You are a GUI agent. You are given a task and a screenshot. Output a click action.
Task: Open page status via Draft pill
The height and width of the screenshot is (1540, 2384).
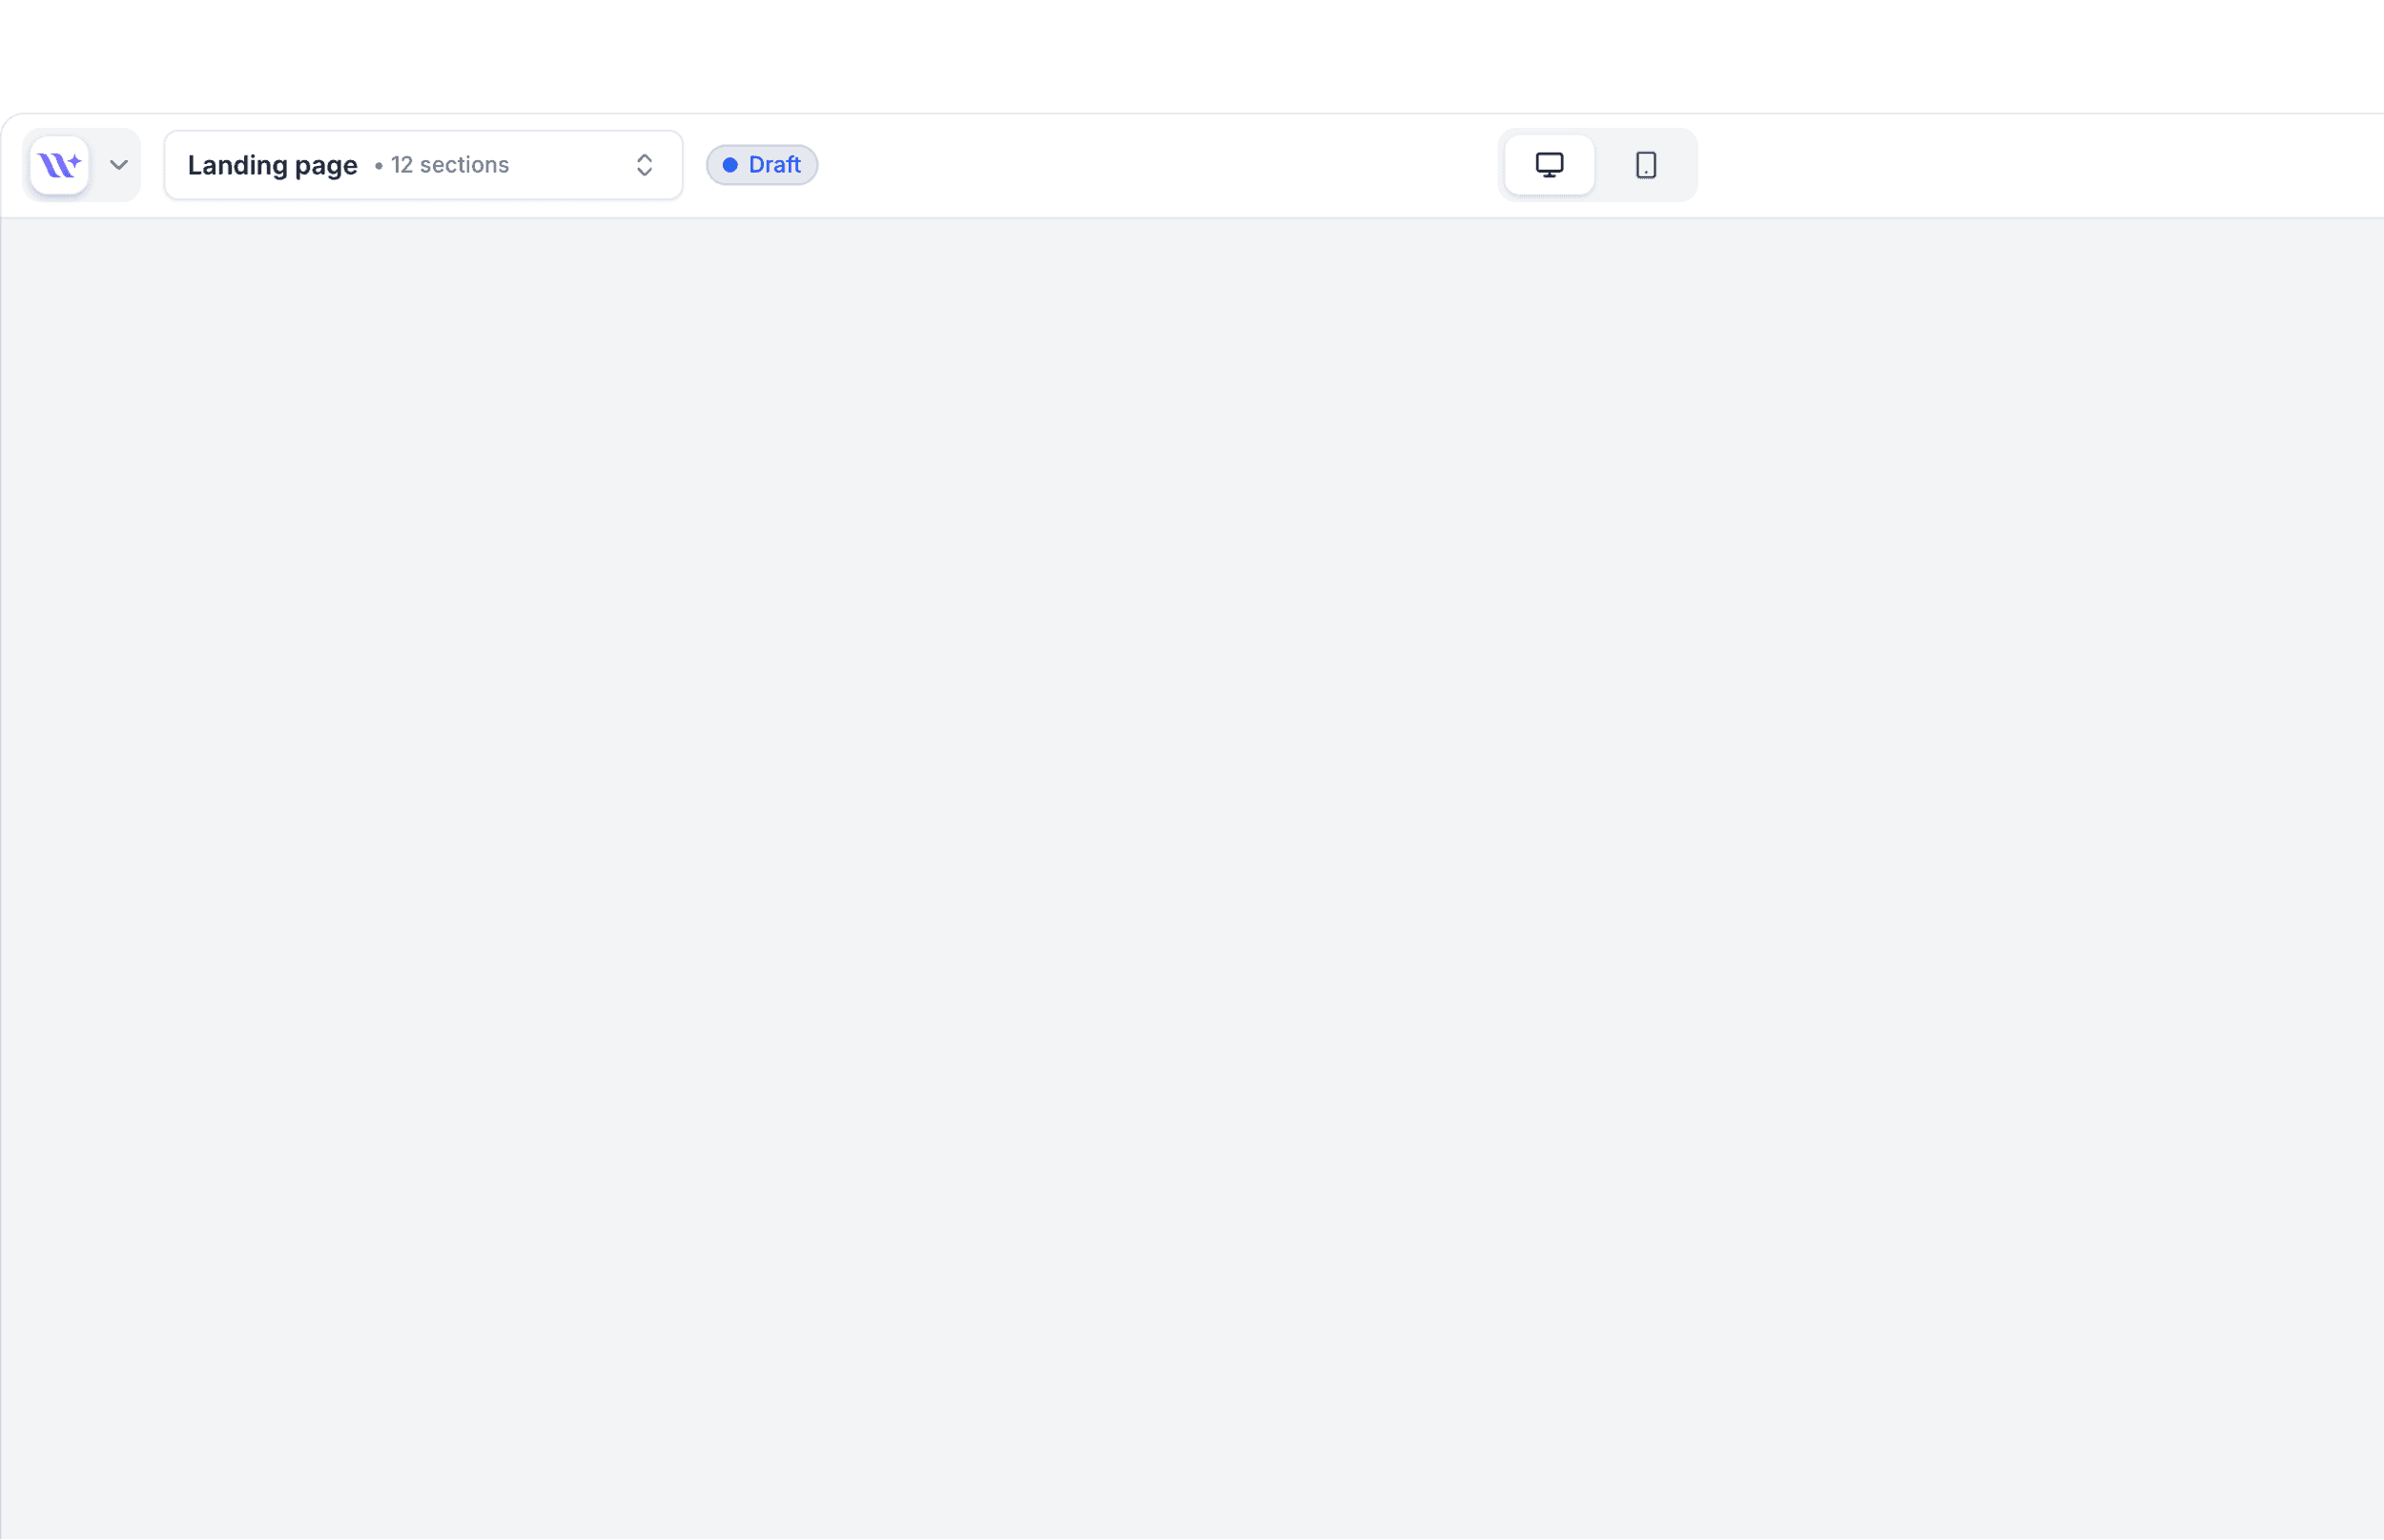pyautogui.click(x=762, y=165)
